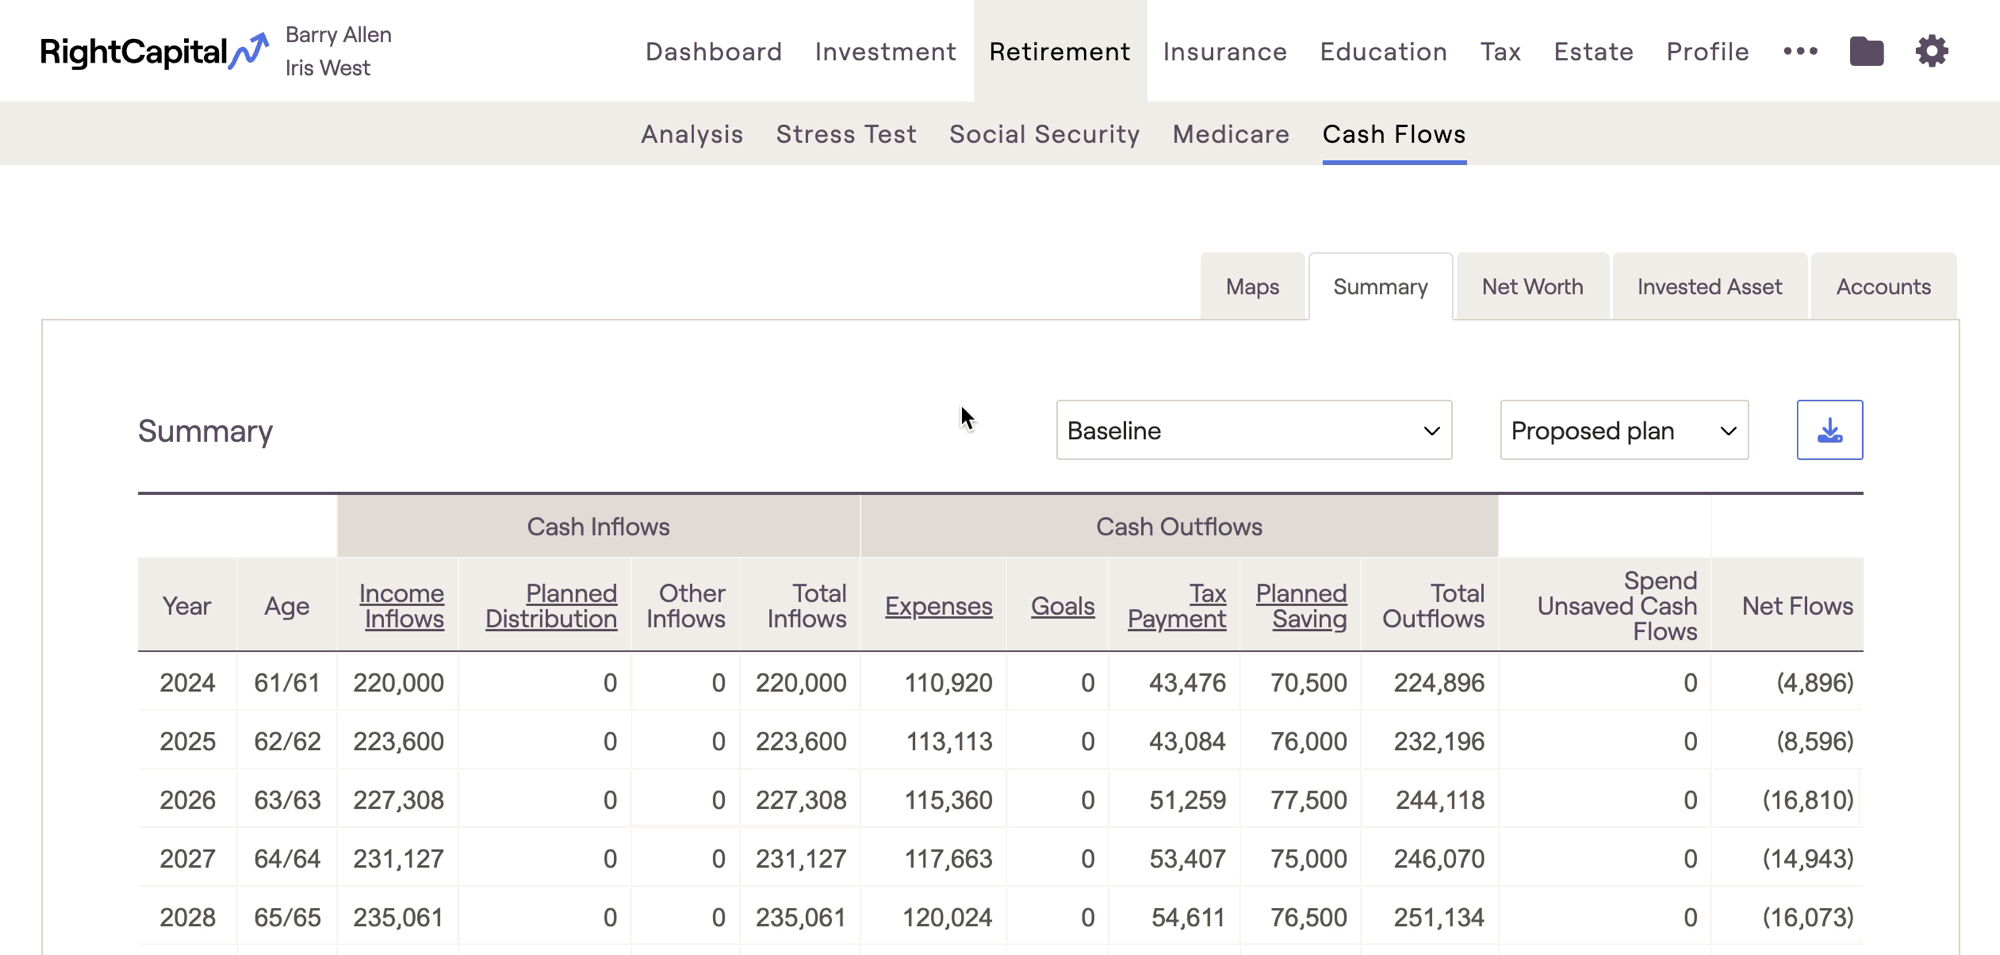This screenshot has height=955, width=2000.
Task: Click the 2028 year row cell
Action: [188, 918]
